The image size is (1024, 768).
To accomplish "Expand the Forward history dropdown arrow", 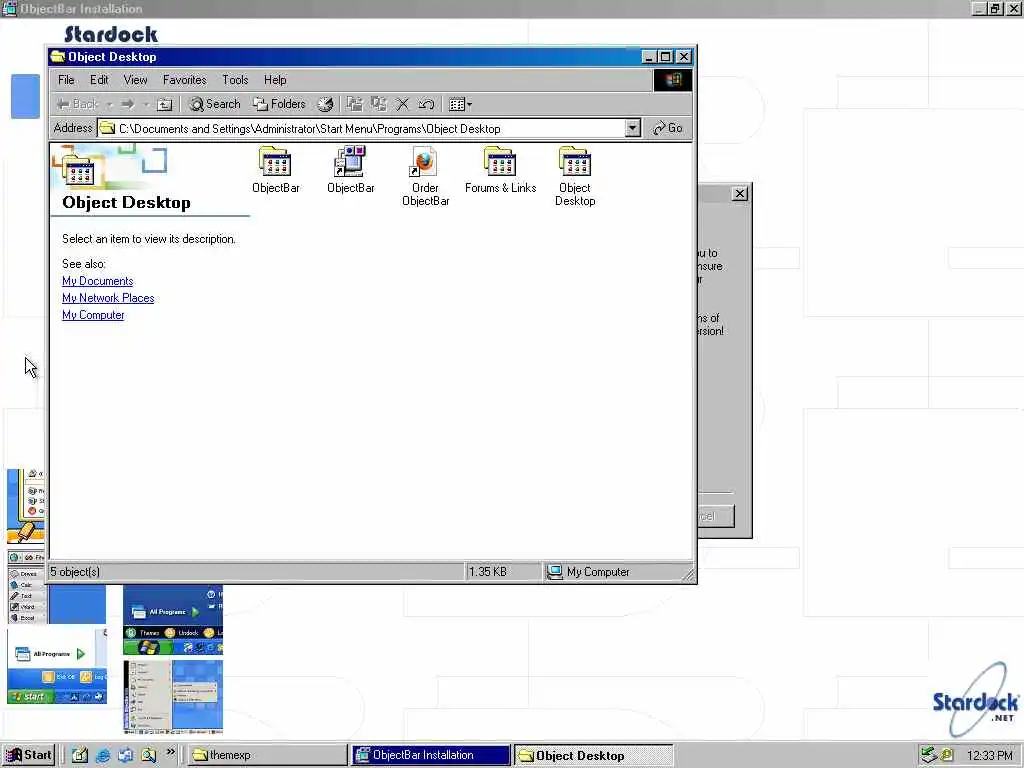I will 146,104.
